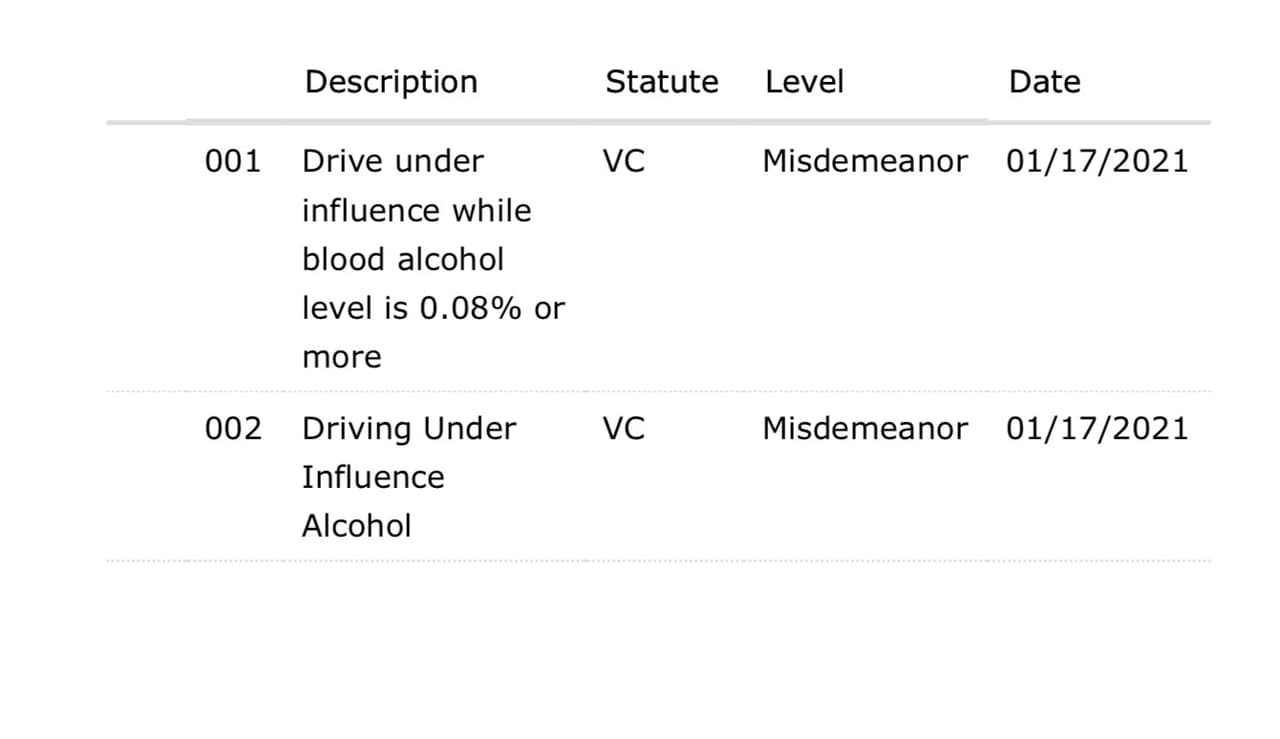1280x739 pixels.
Task: Click the word "Influence" under charge 002
Action: (x=373, y=477)
